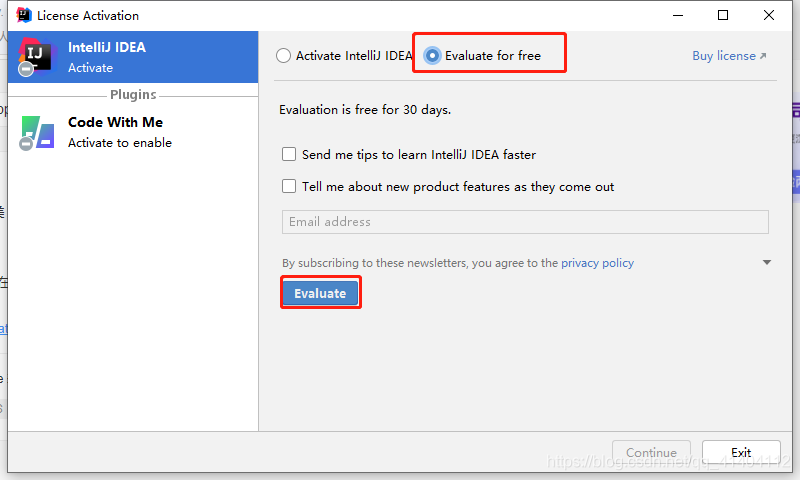Select the Activate IntelliJ IDEA radio button
Image resolution: width=800 pixels, height=480 pixels.
(283, 56)
